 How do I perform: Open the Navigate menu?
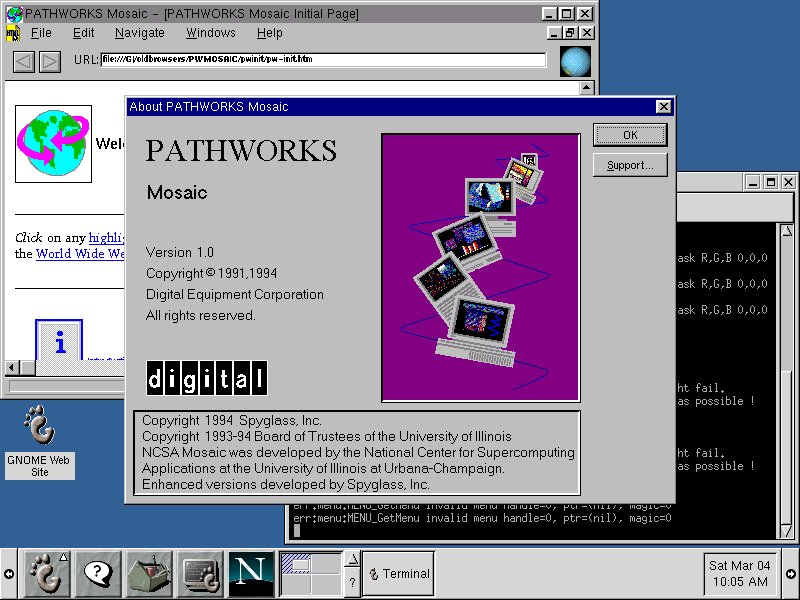139,33
